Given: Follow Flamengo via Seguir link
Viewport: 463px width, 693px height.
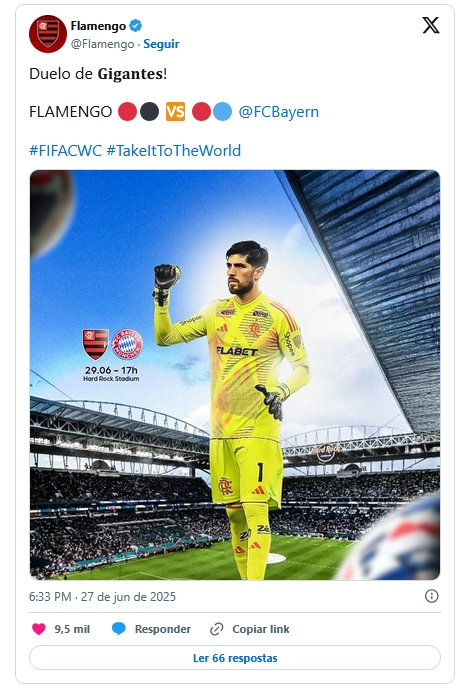Looking at the screenshot, I should point(161,44).
